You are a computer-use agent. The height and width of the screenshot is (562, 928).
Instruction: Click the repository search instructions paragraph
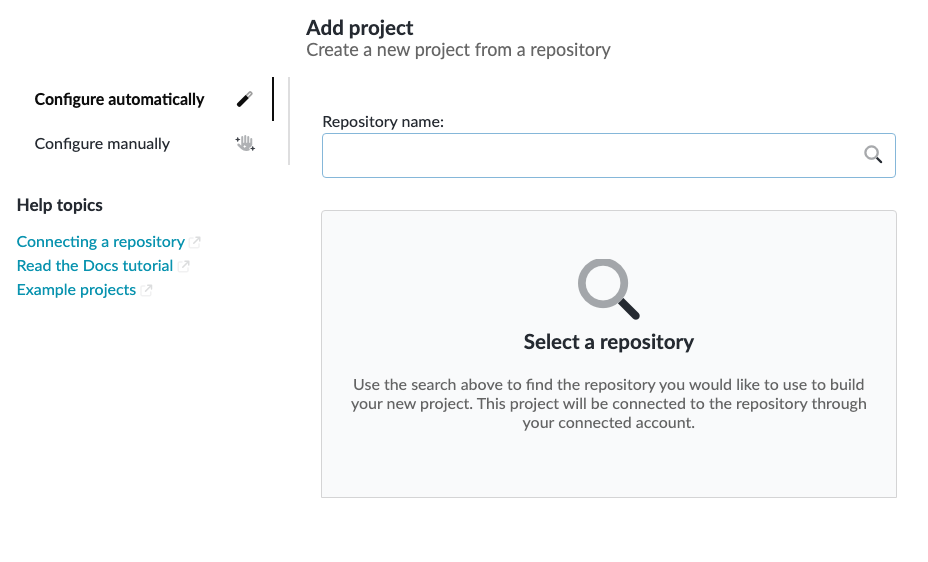[x=608, y=404]
